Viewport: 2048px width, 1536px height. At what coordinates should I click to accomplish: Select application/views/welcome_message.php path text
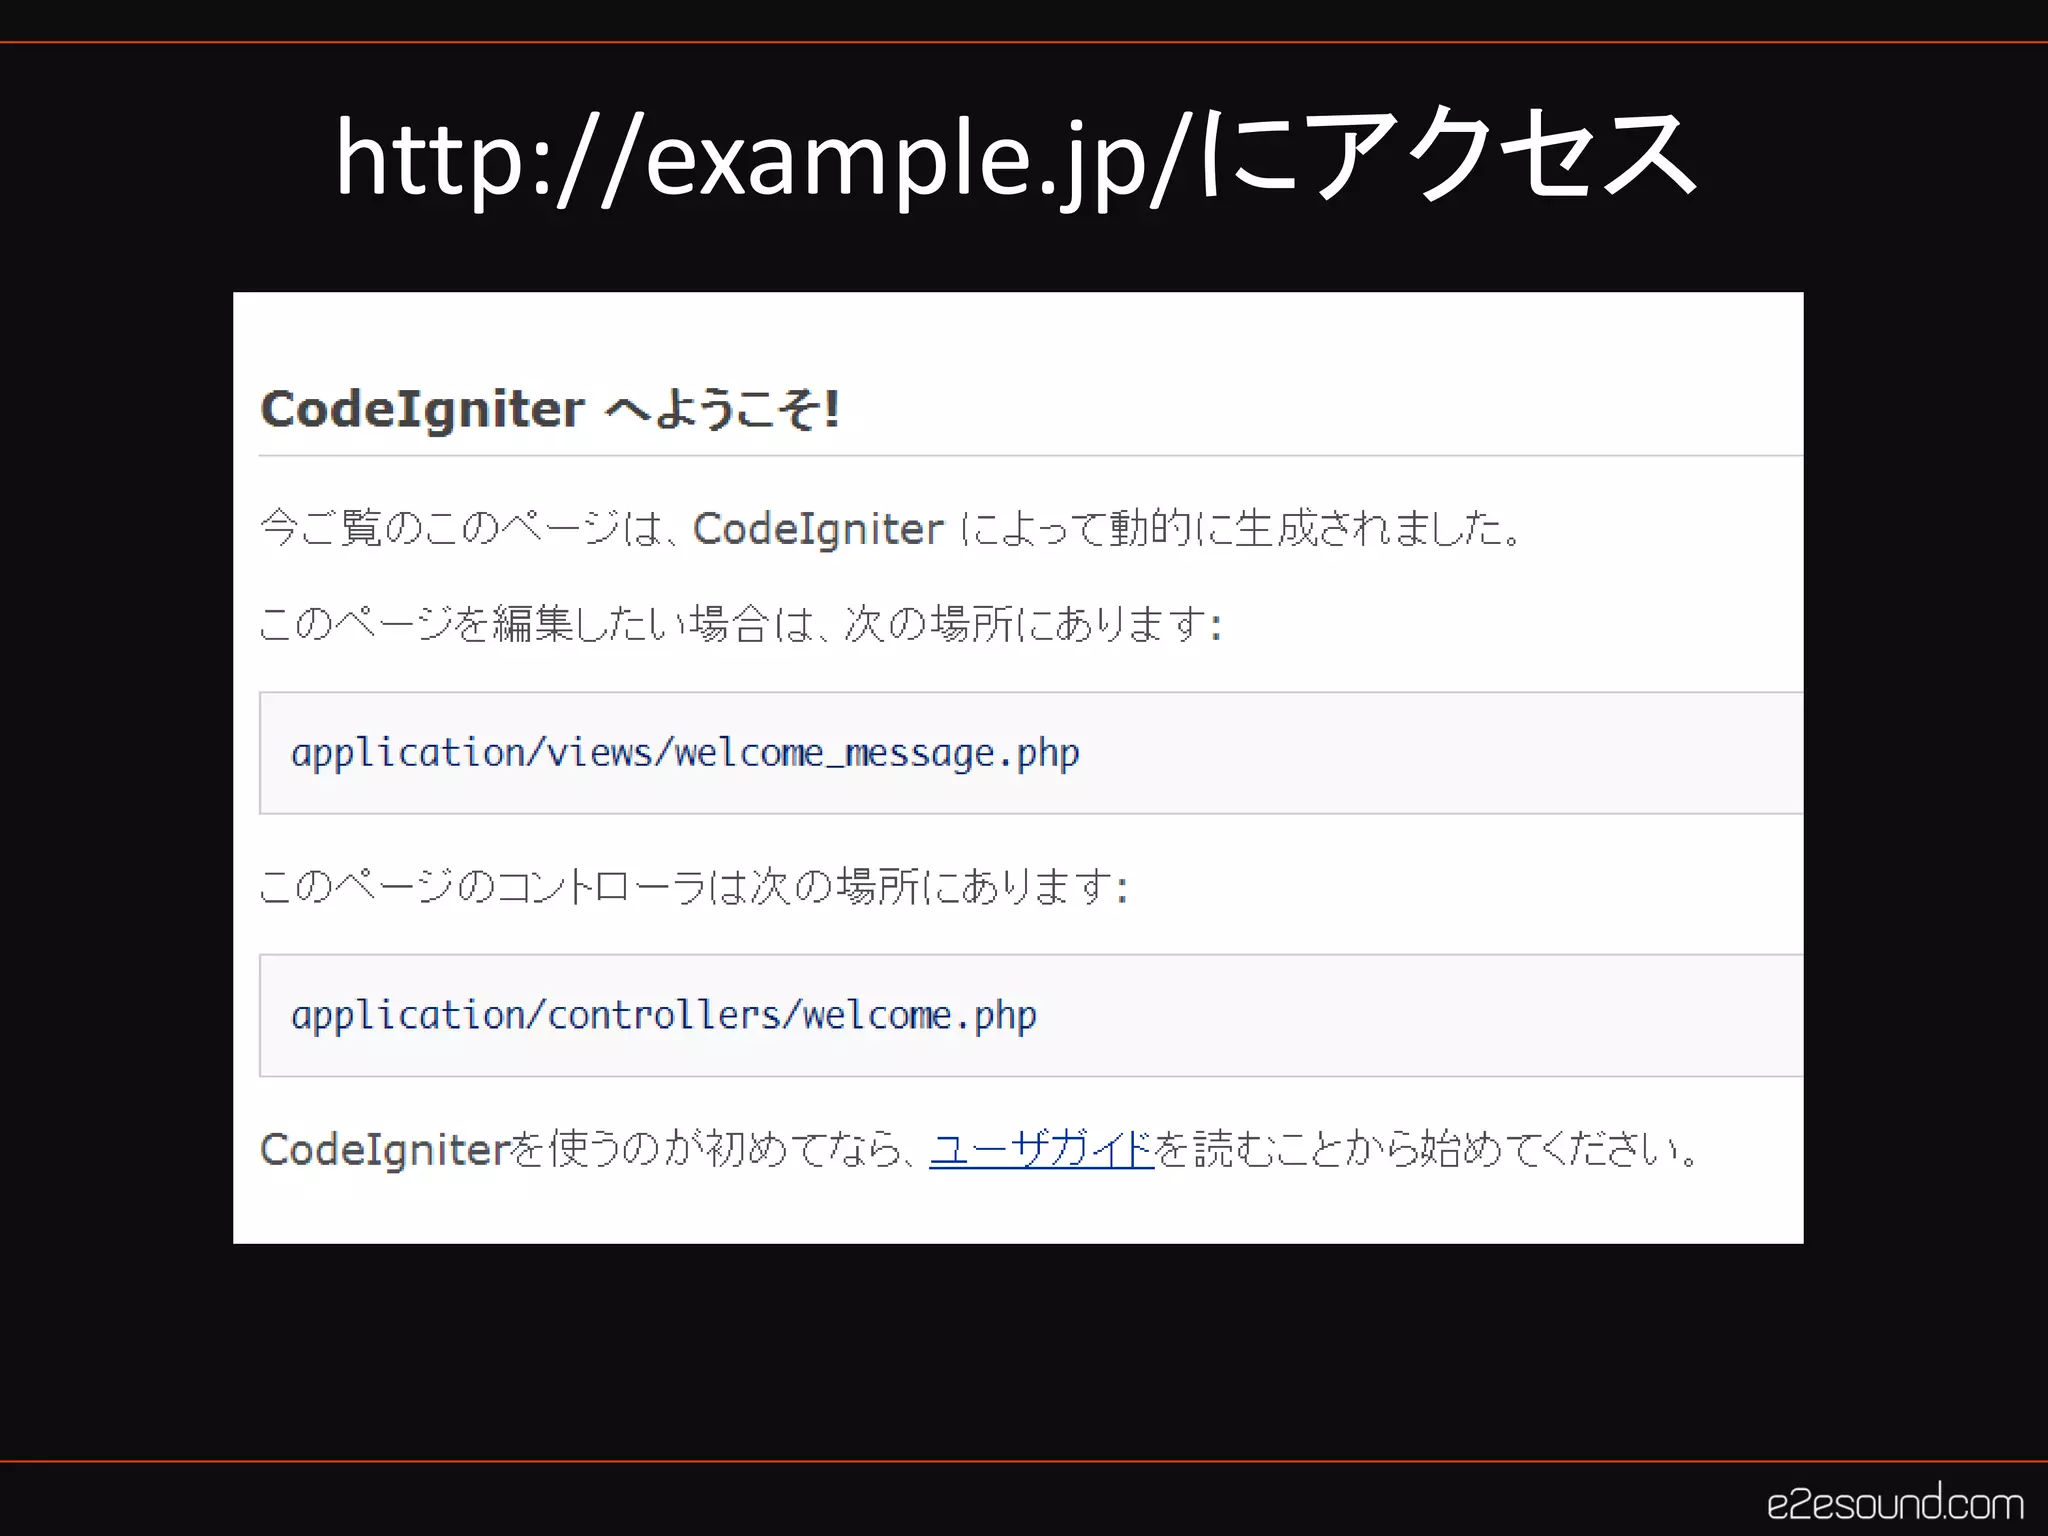point(685,753)
